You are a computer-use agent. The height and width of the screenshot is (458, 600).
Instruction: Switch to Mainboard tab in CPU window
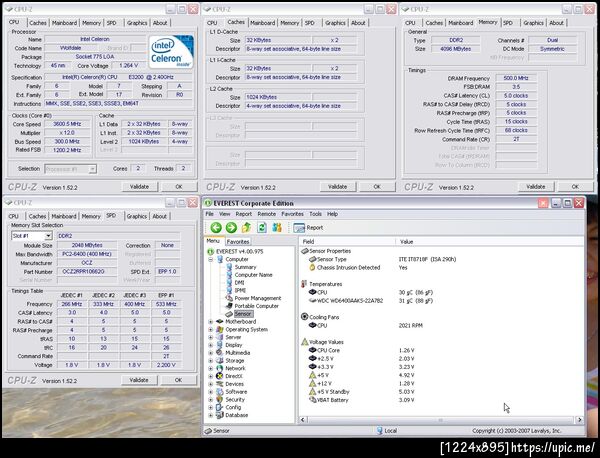tap(64, 23)
